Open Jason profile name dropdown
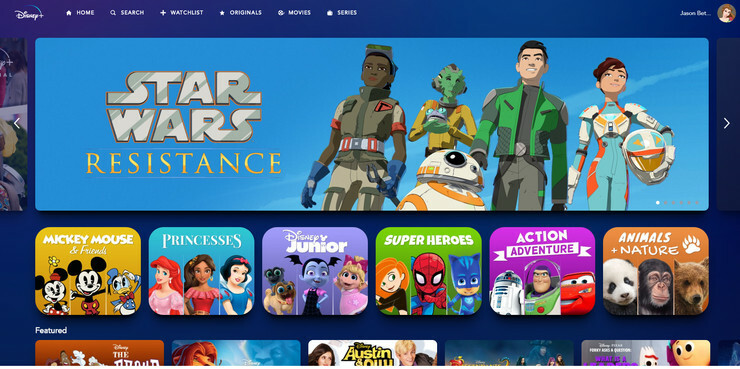740x369 pixels. 695,13
